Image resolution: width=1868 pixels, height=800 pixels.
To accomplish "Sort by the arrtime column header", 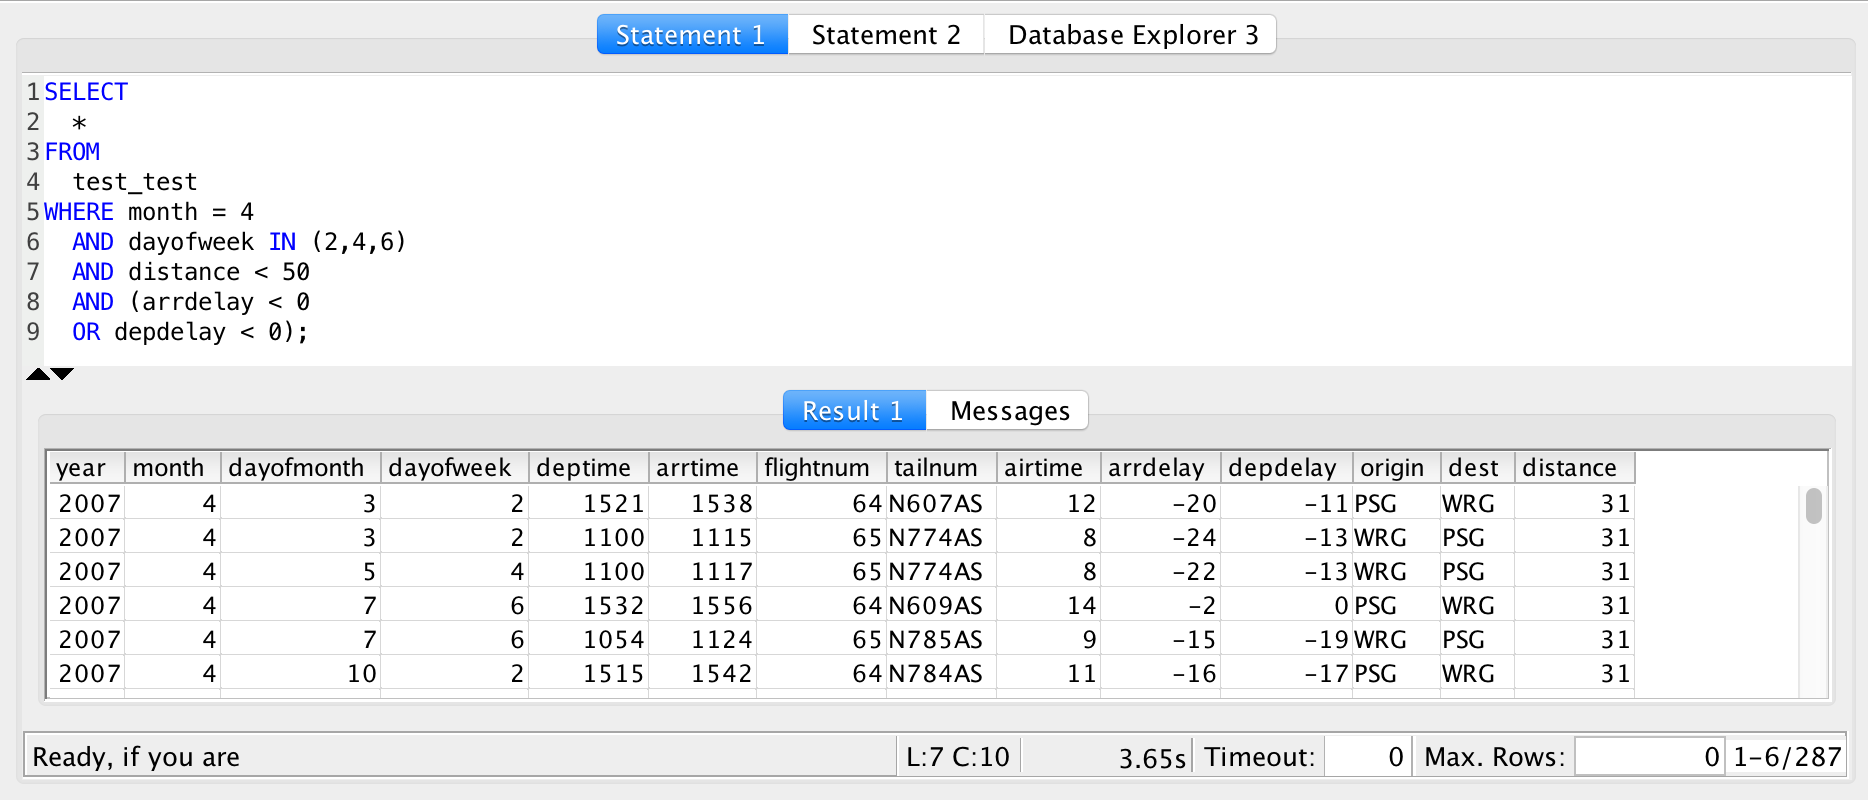I will (702, 468).
